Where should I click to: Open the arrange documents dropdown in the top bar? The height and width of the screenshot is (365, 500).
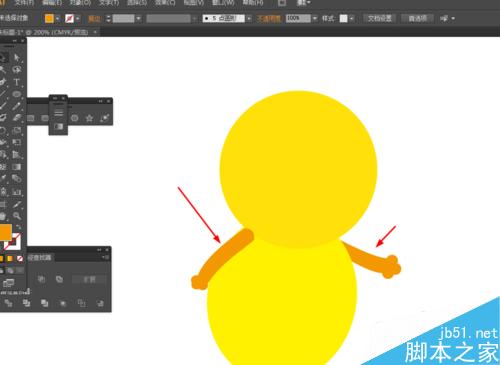click(303, 3)
